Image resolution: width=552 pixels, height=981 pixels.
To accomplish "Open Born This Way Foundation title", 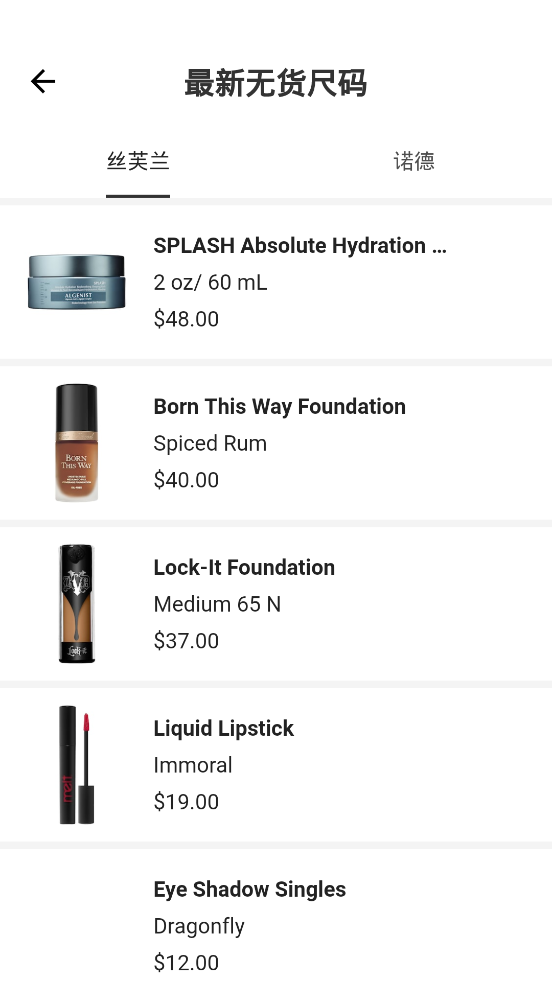I will 279,407.
